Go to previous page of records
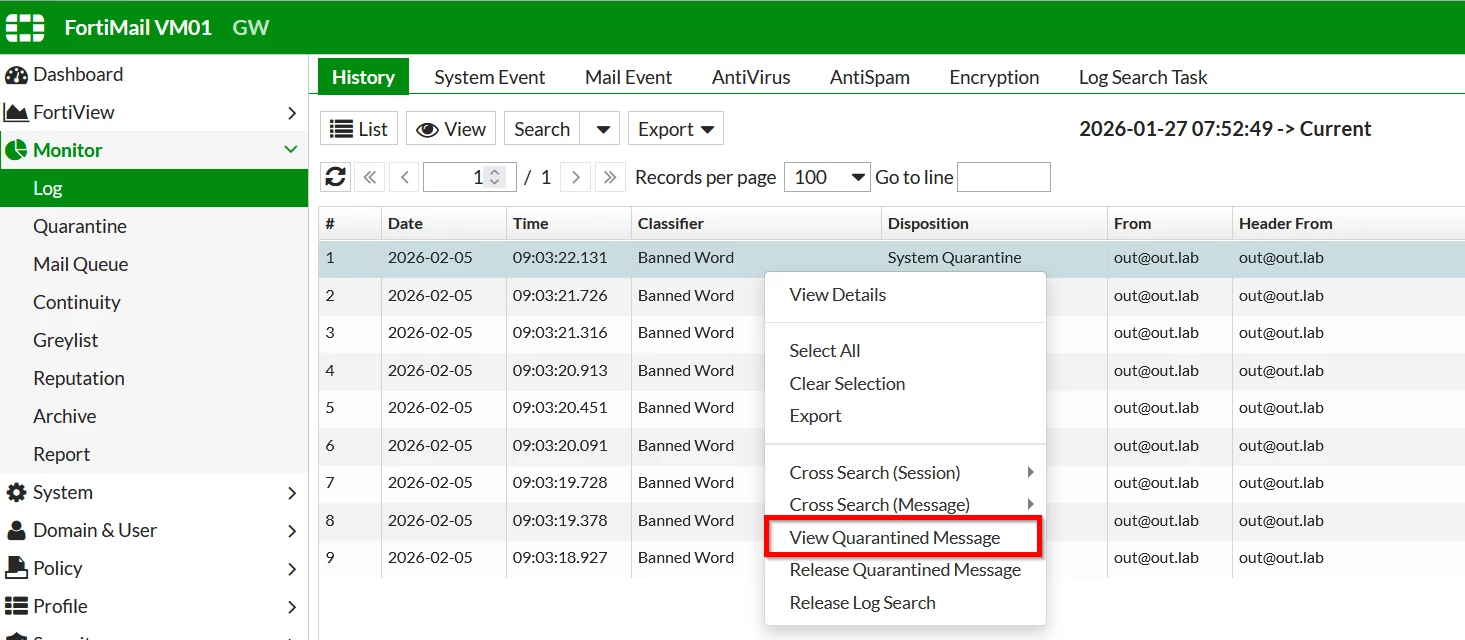1465x640 pixels. 404,177
